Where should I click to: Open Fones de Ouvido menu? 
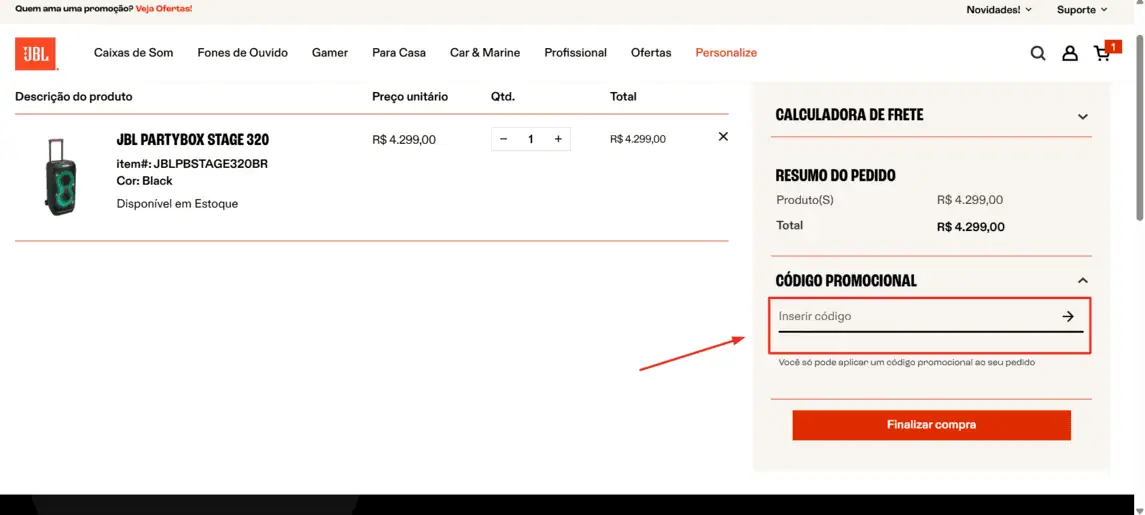[x=242, y=53]
